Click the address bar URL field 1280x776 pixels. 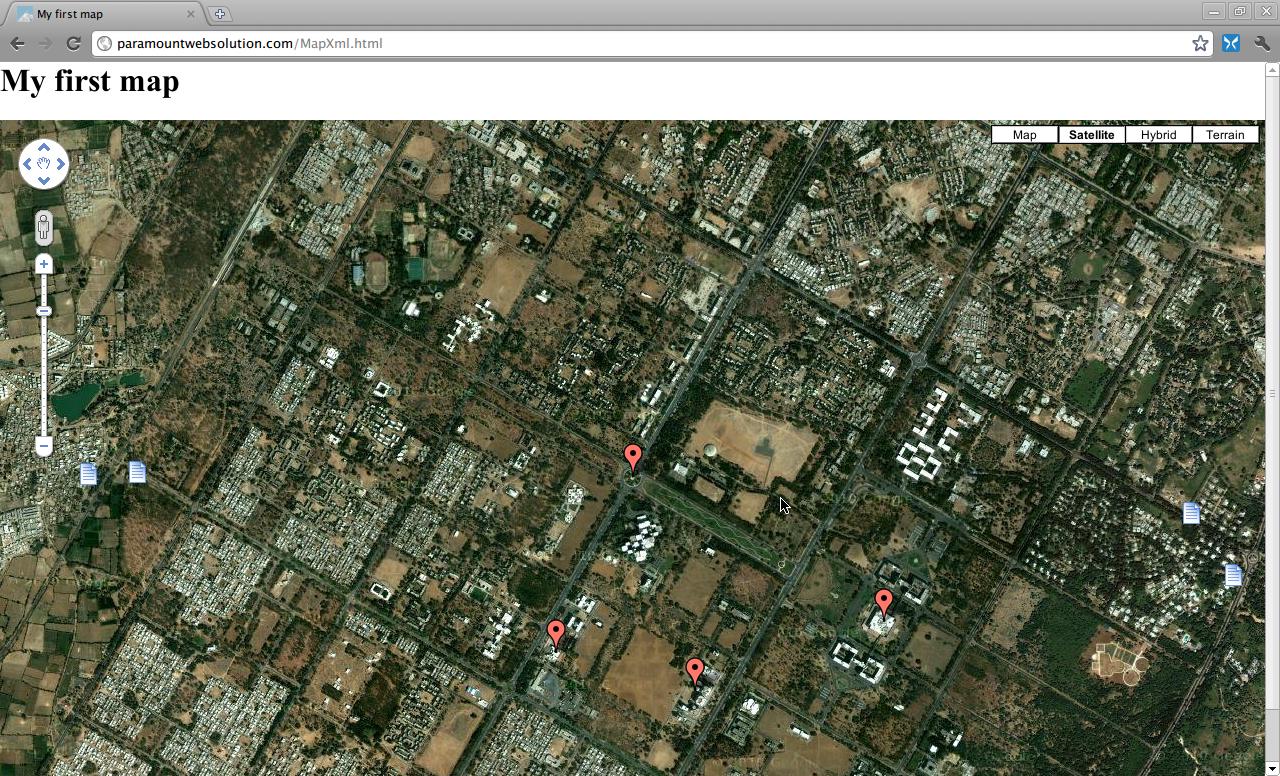(640, 43)
